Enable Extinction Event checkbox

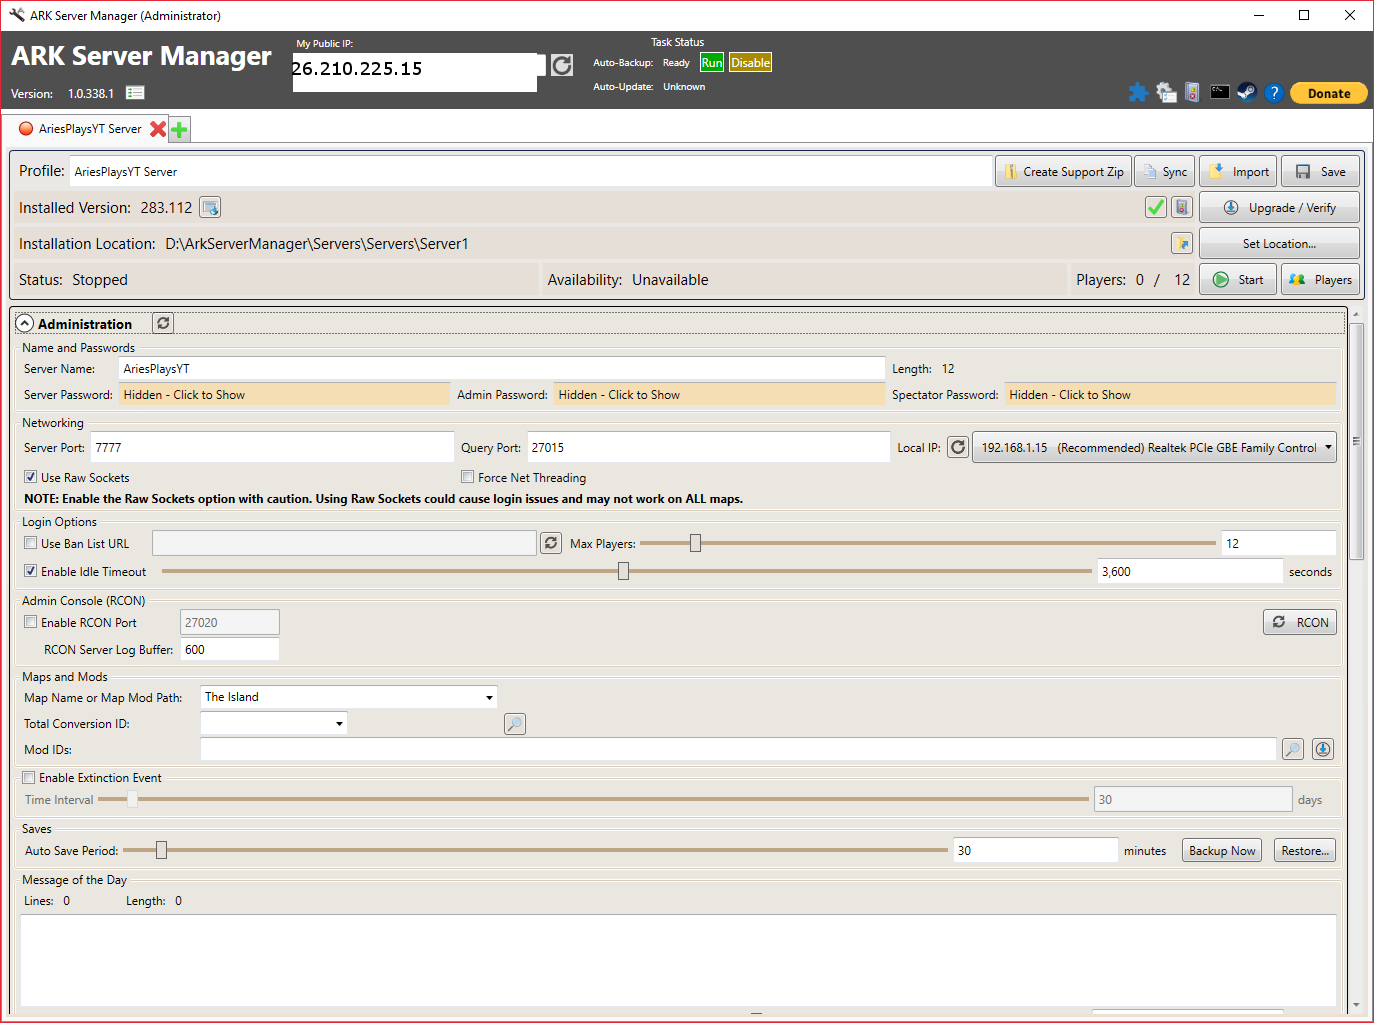coord(29,777)
